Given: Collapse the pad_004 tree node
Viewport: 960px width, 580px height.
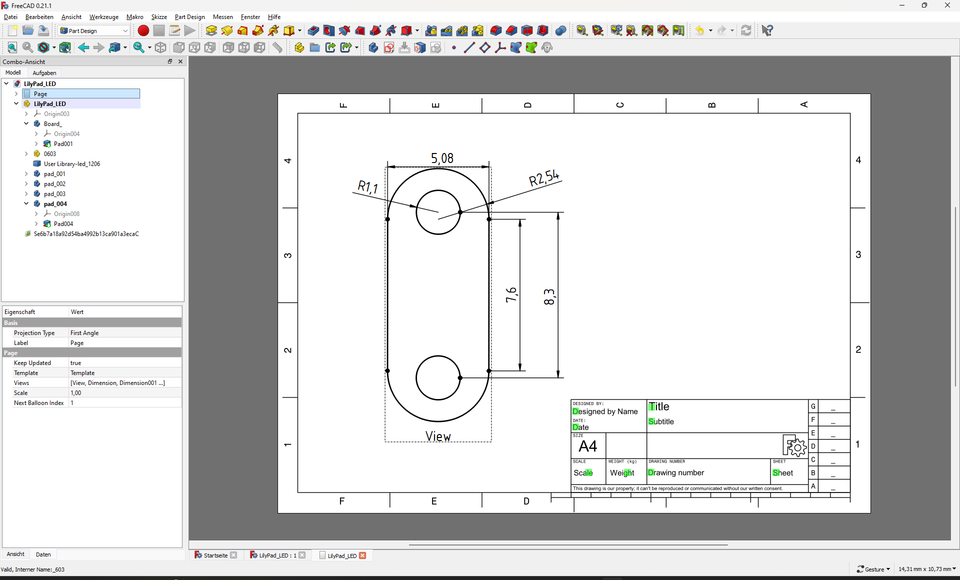Looking at the screenshot, I should click(27, 204).
